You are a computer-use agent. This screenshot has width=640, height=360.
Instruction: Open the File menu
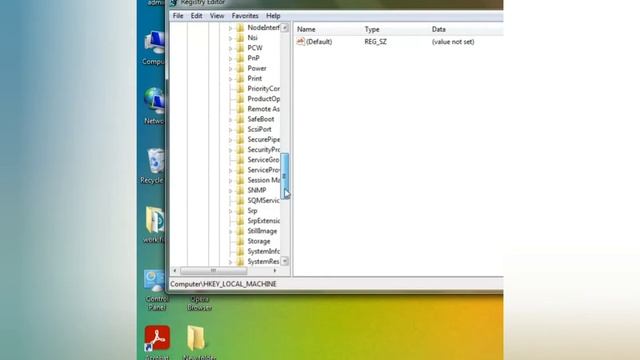tap(178, 16)
